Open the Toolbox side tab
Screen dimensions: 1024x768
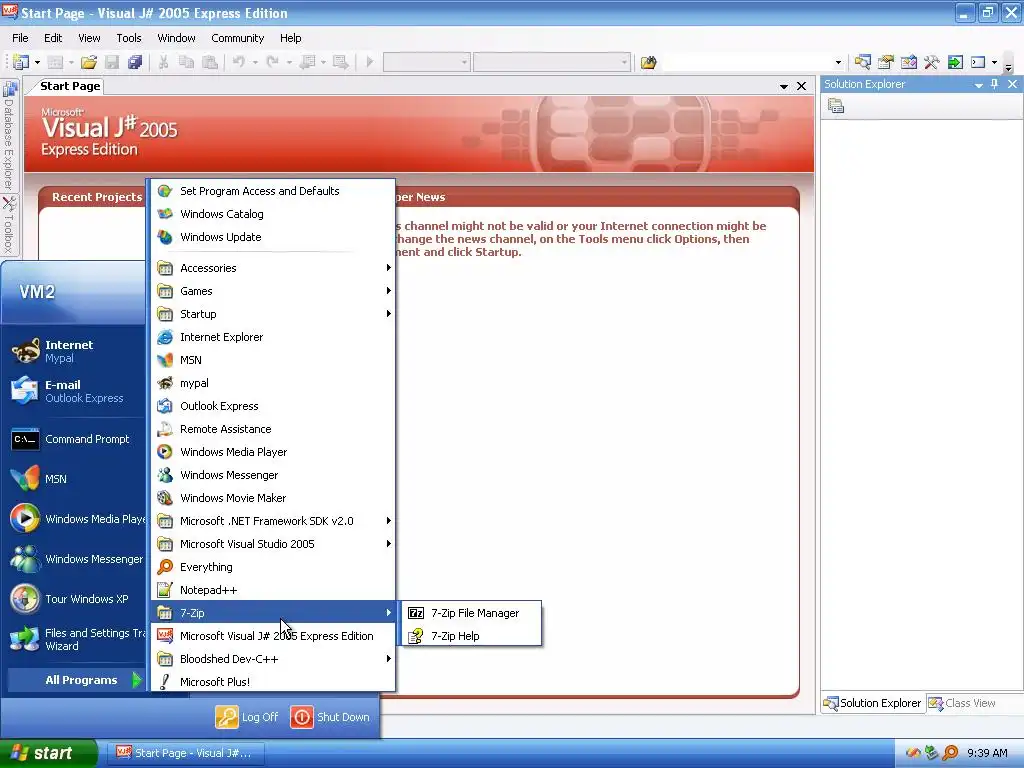pos(9,225)
